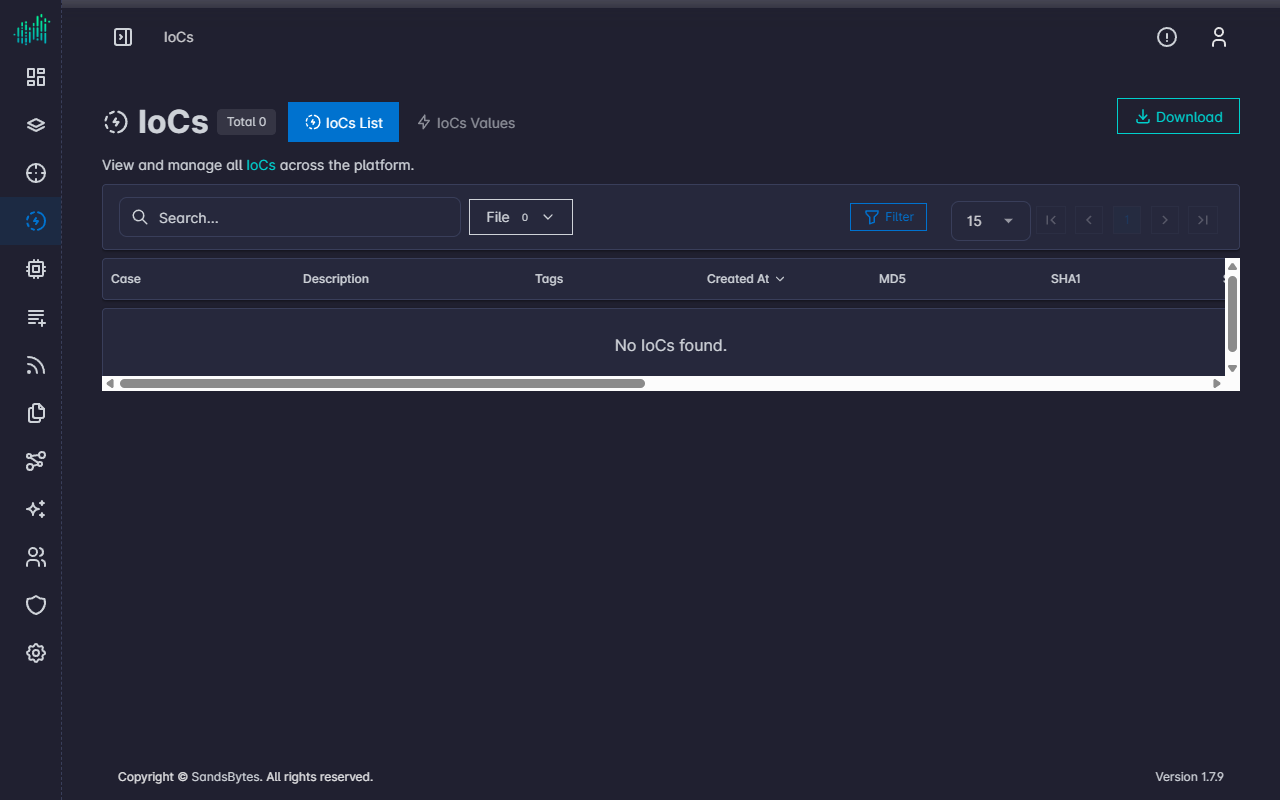This screenshot has width=1280, height=800.
Task: Open the files copy icon in sidebar
Action: click(36, 413)
